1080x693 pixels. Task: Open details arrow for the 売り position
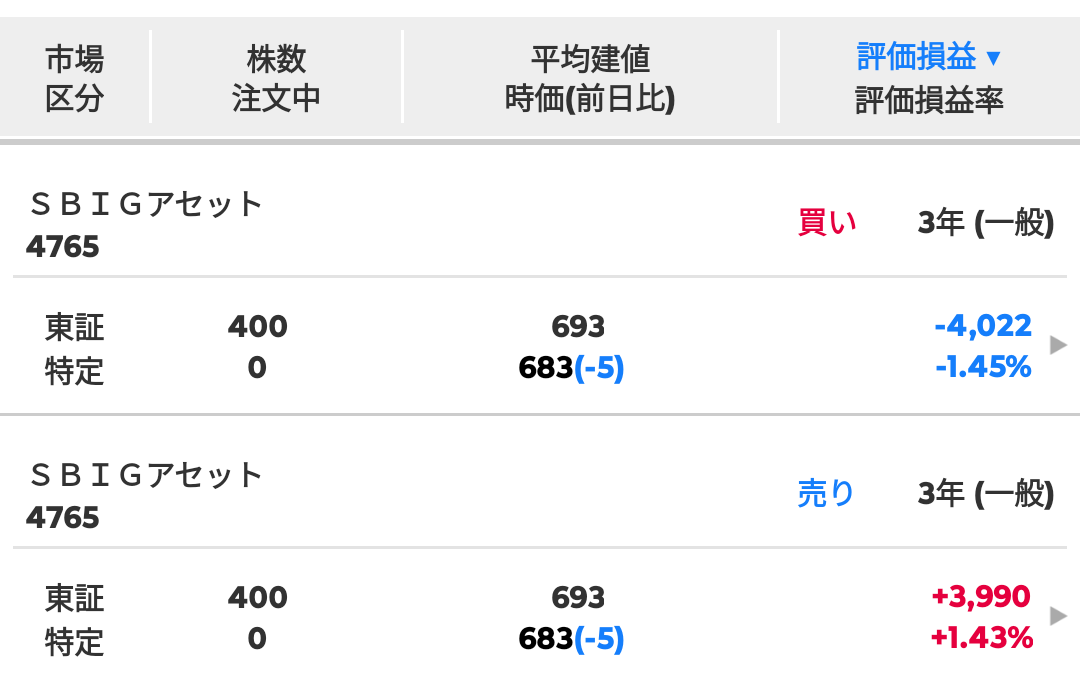[1058, 616]
